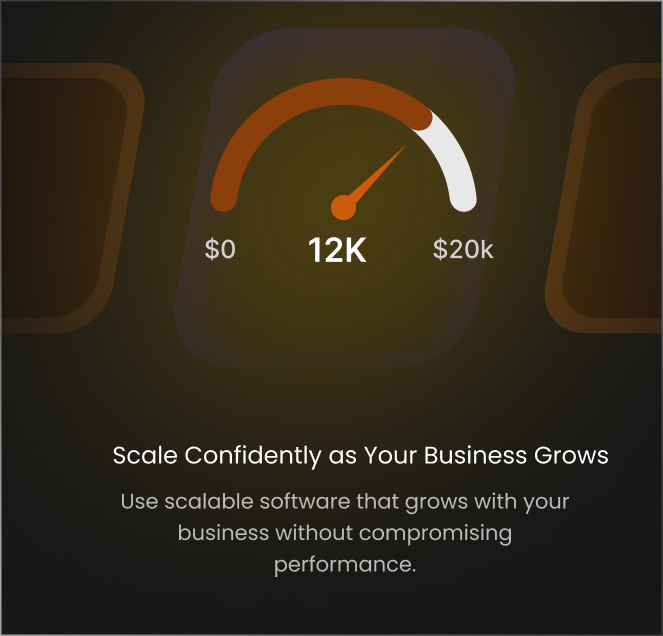Click the needle's round pivot hub

[343, 208]
